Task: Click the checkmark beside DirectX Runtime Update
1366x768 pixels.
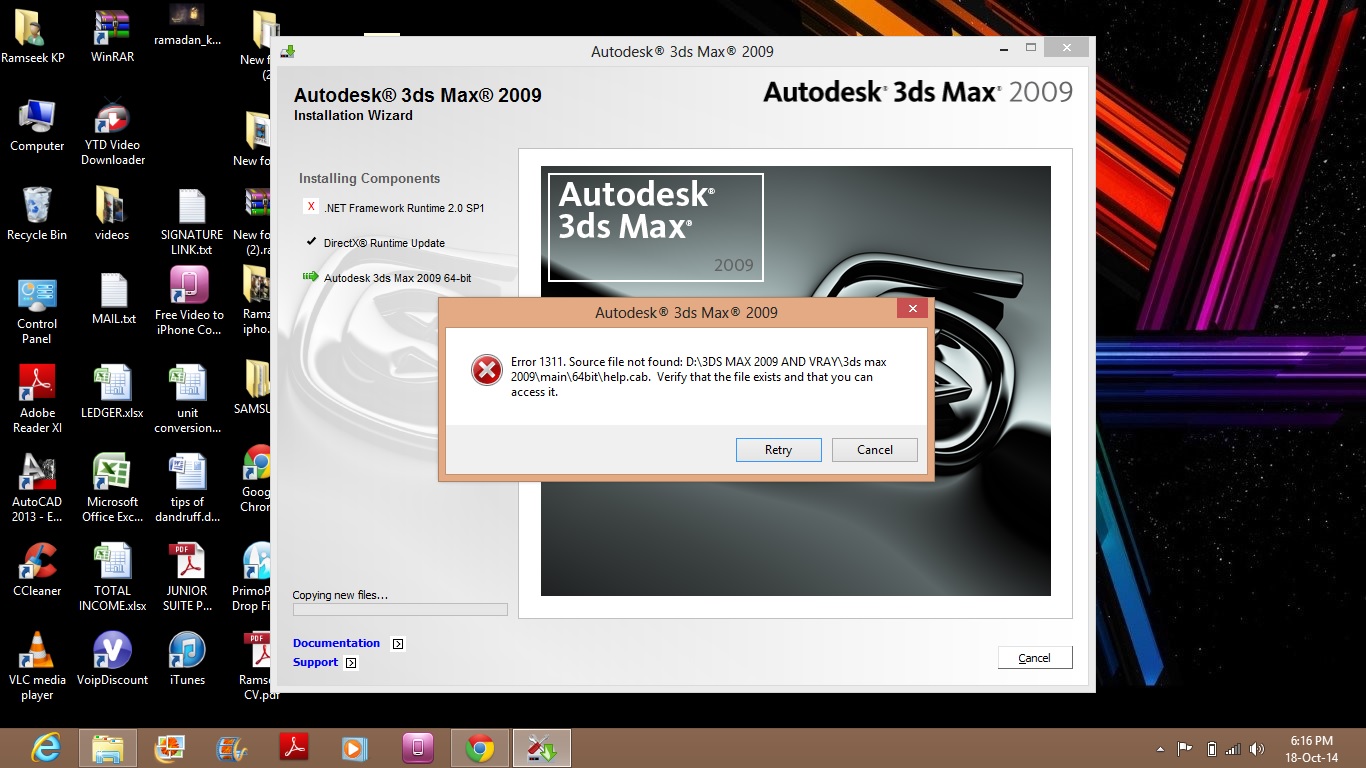Action: (x=311, y=242)
